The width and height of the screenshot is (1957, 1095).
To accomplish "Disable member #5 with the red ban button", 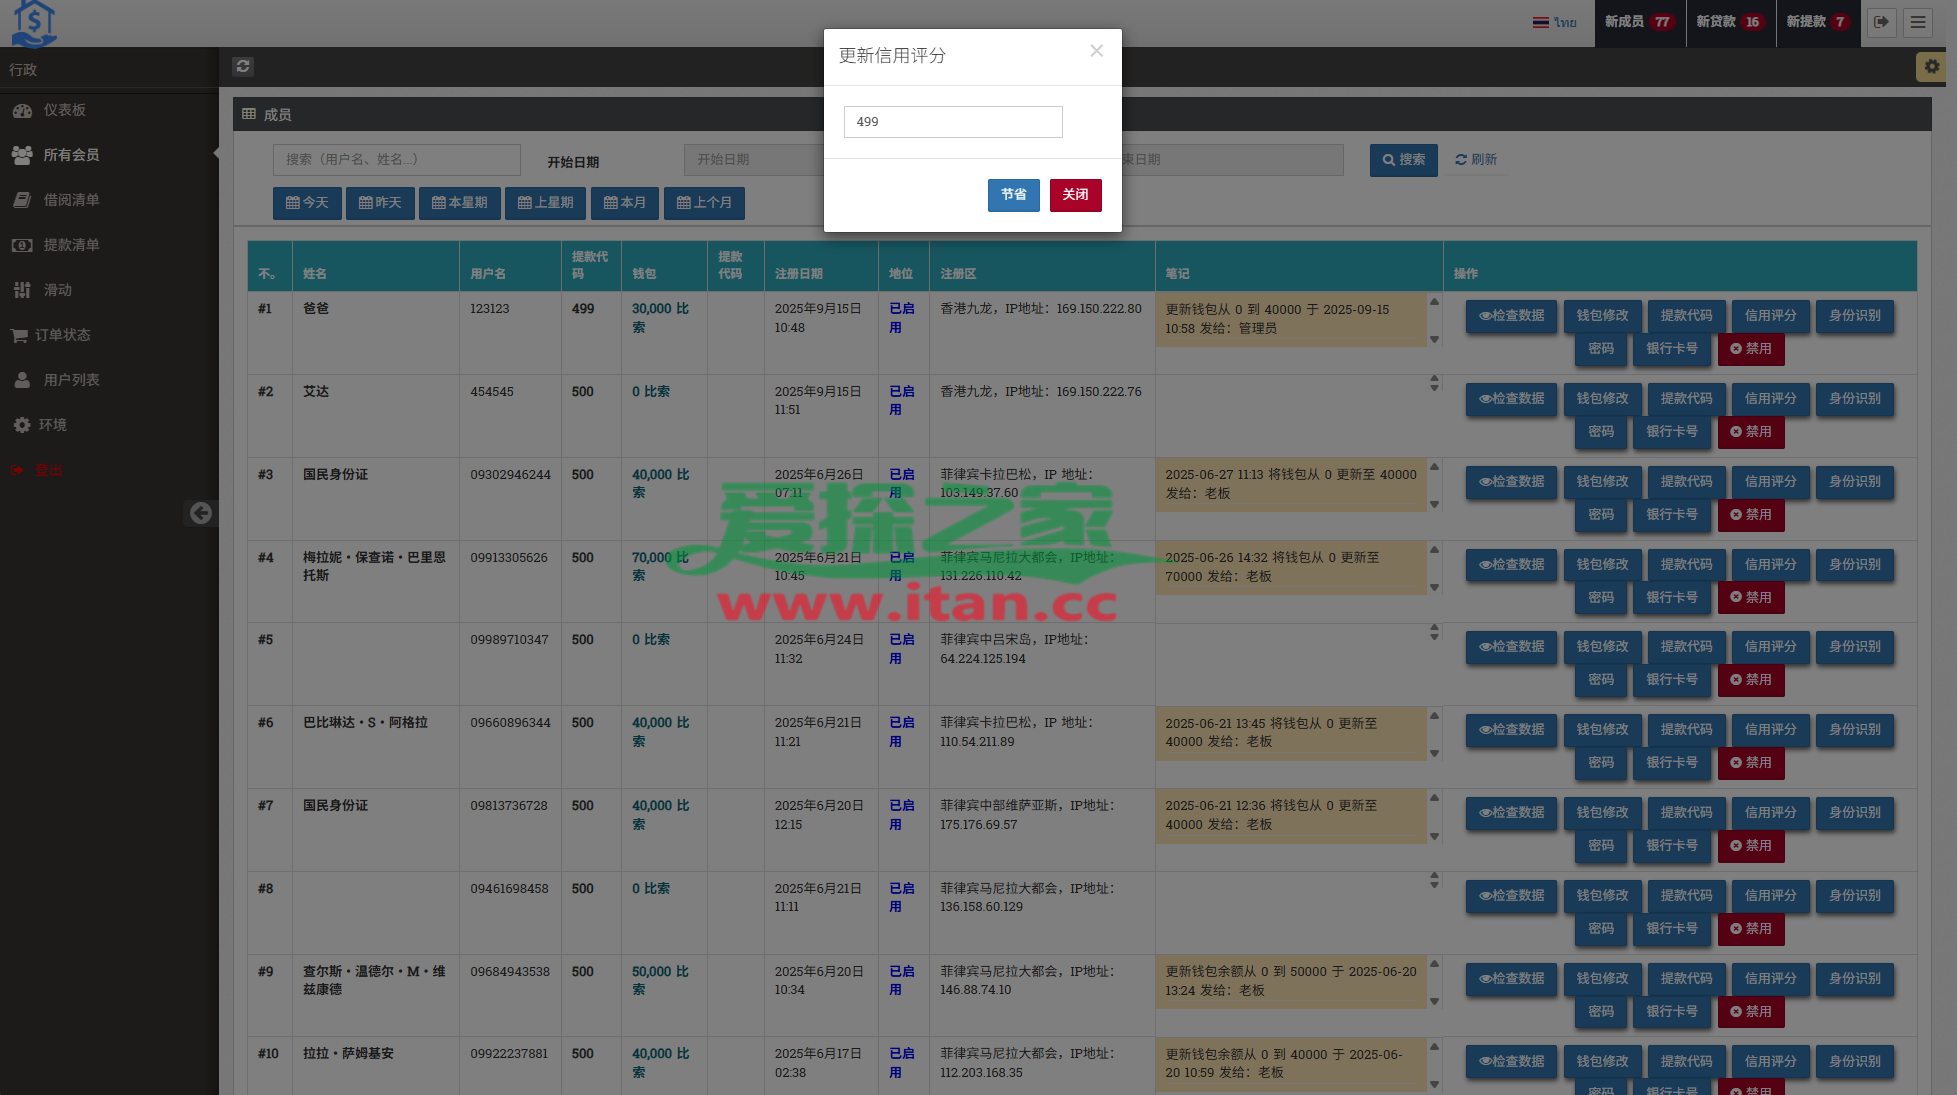I will pyautogui.click(x=1750, y=680).
